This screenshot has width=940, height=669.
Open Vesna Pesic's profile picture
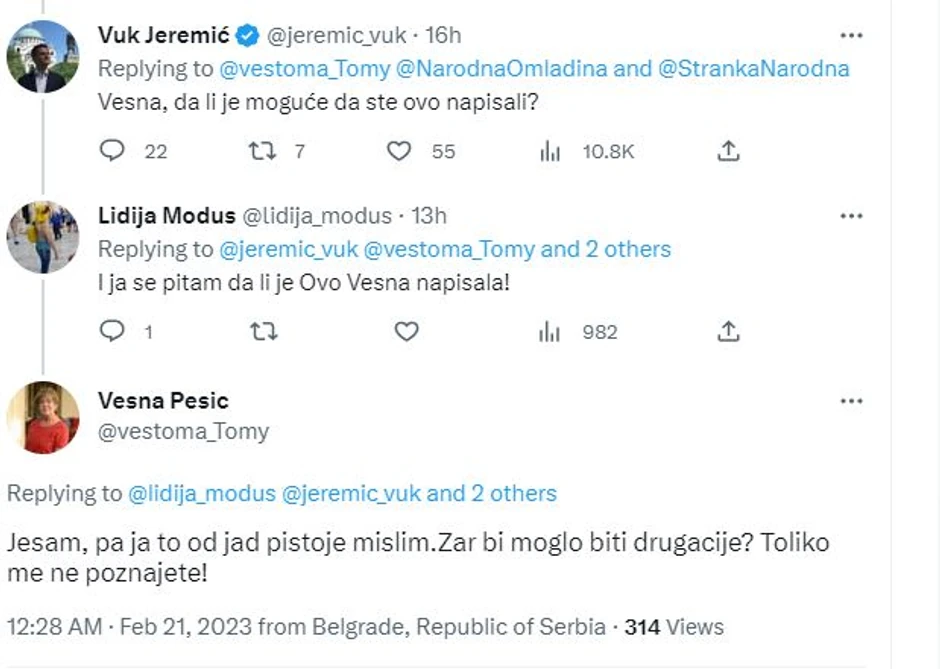coord(43,417)
